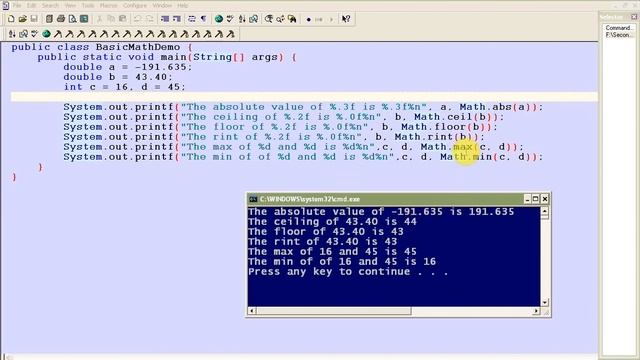Image resolution: width=640 pixels, height=360 pixels.
Task: Close the Selector panel
Action: [x=634, y=17]
